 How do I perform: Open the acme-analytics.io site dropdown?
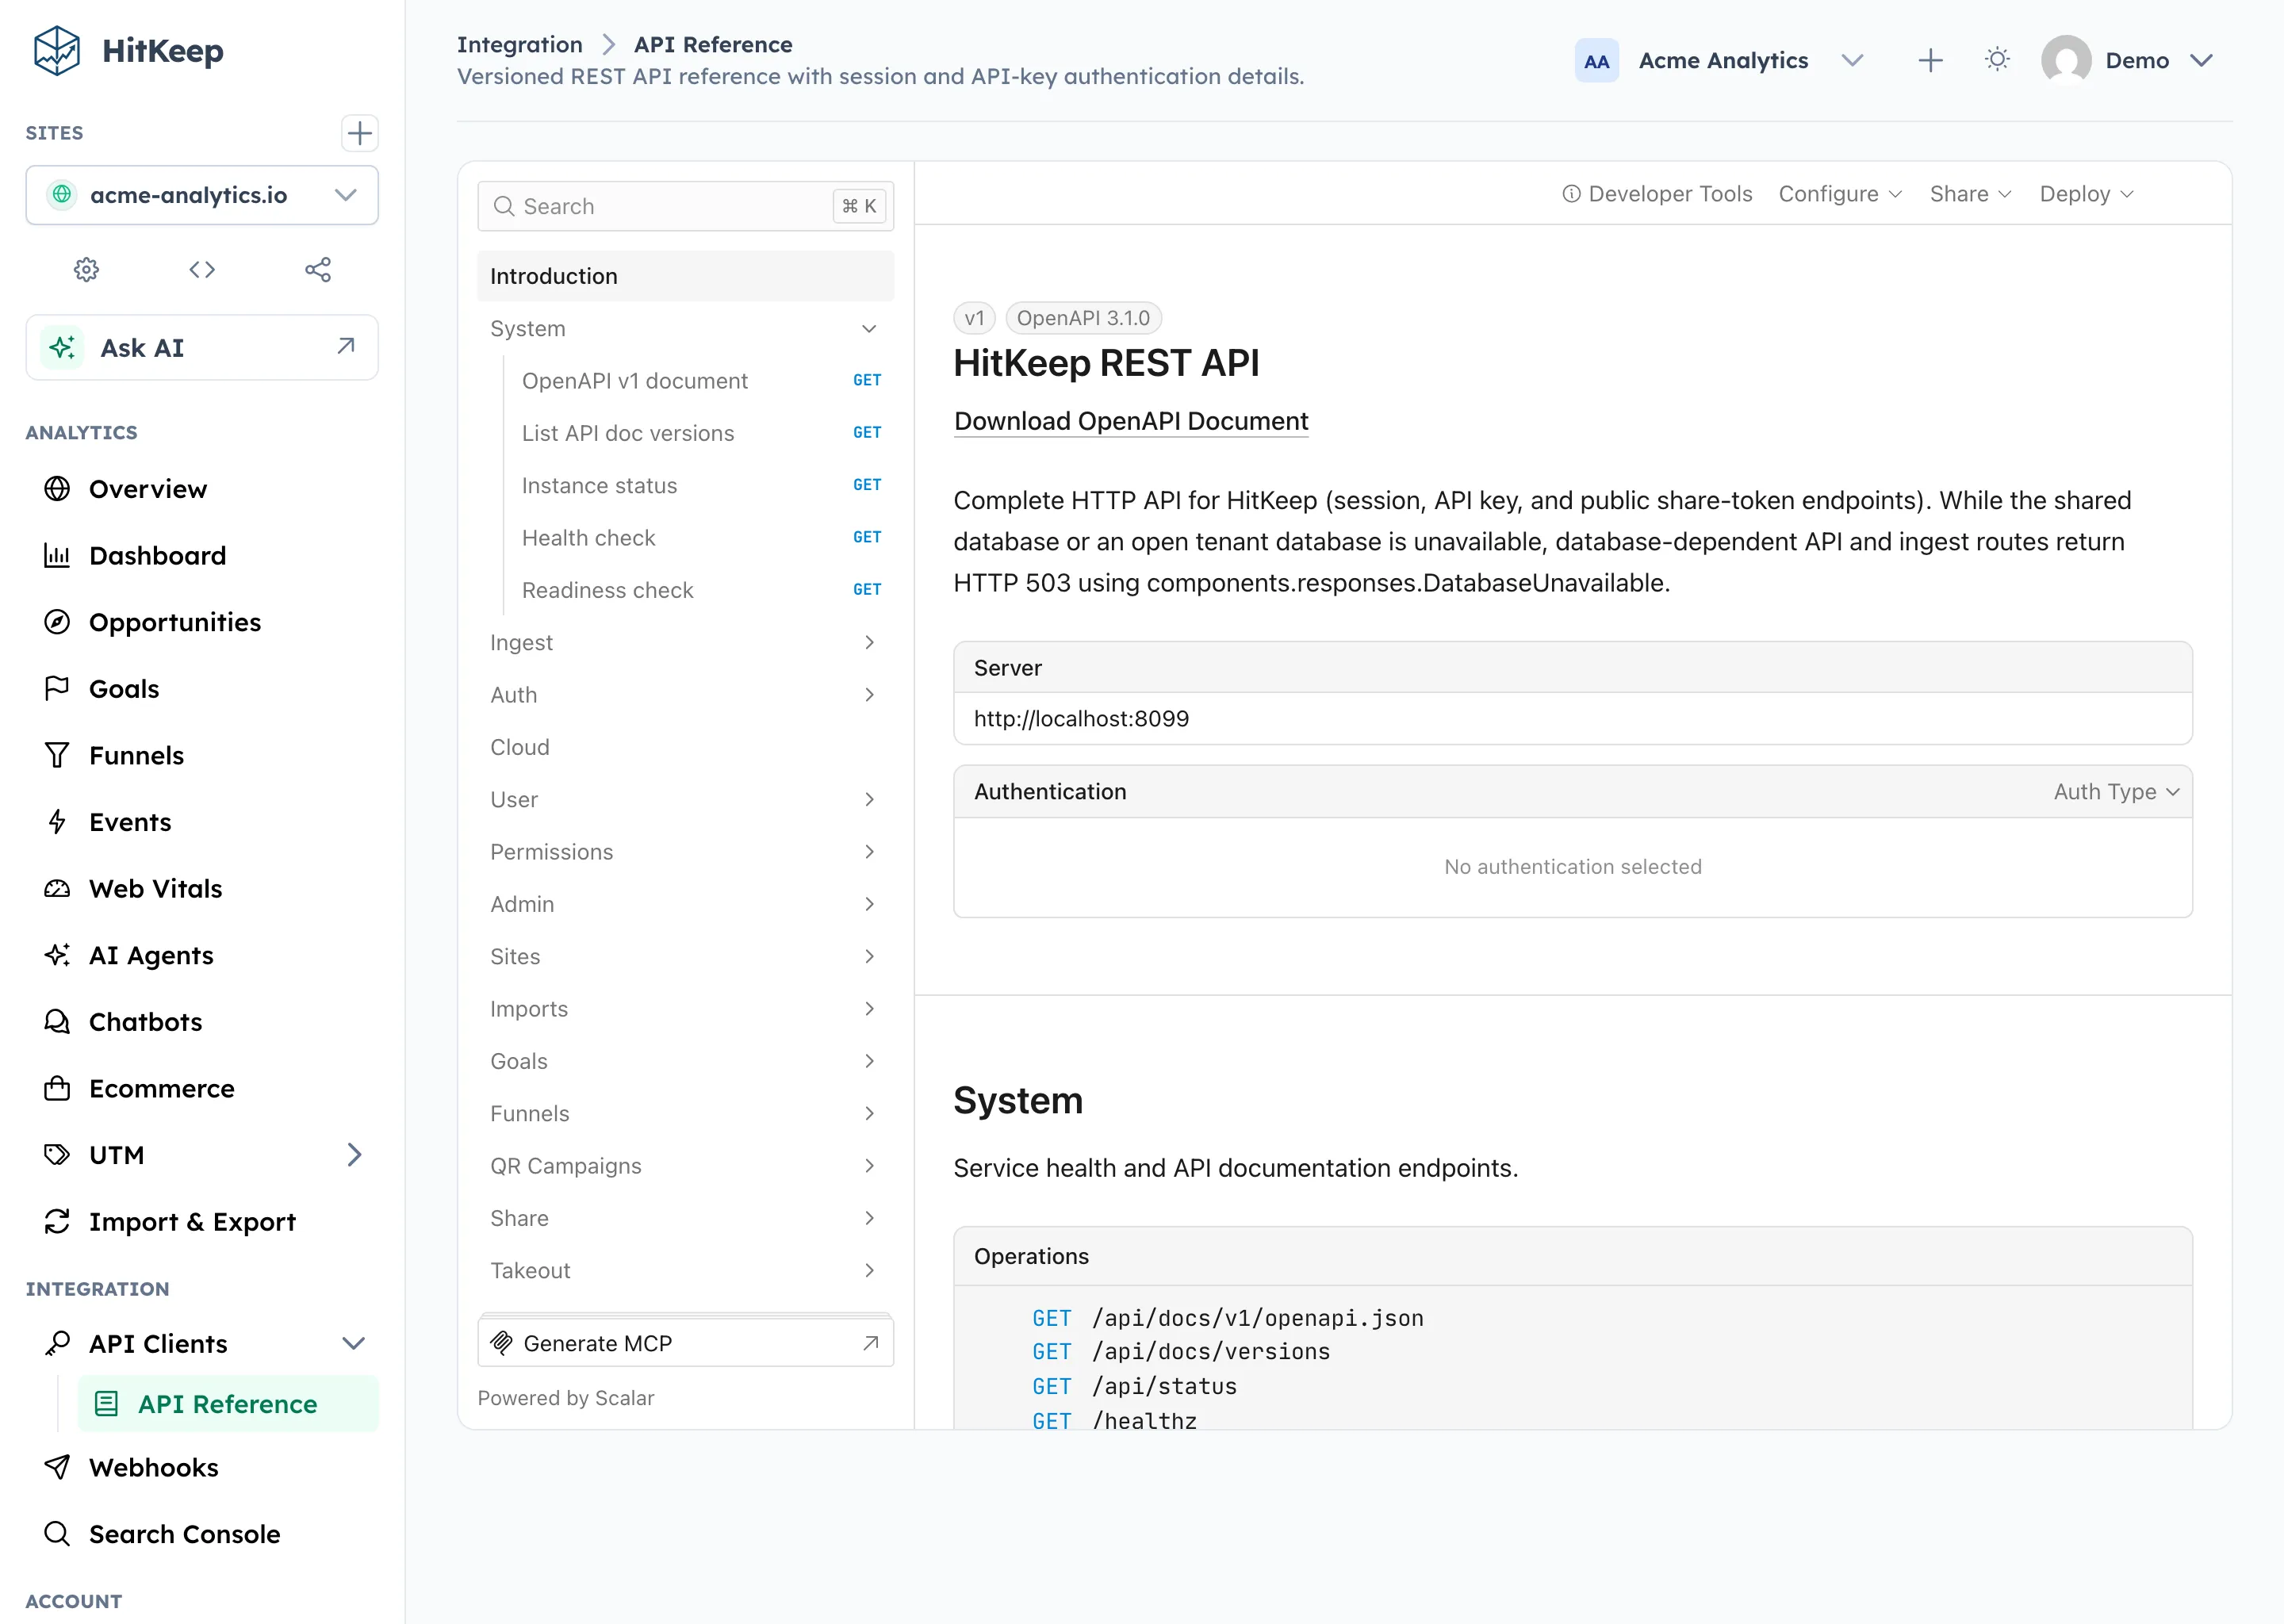tap(202, 195)
